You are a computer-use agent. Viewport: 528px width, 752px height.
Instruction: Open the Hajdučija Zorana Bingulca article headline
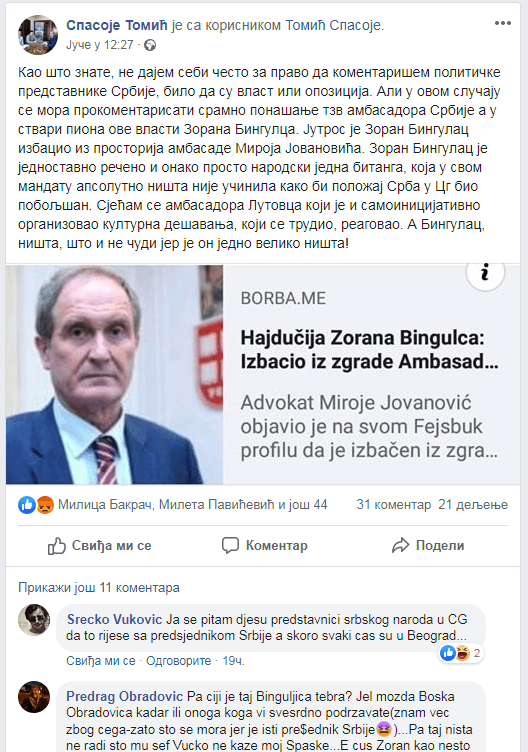[369, 350]
